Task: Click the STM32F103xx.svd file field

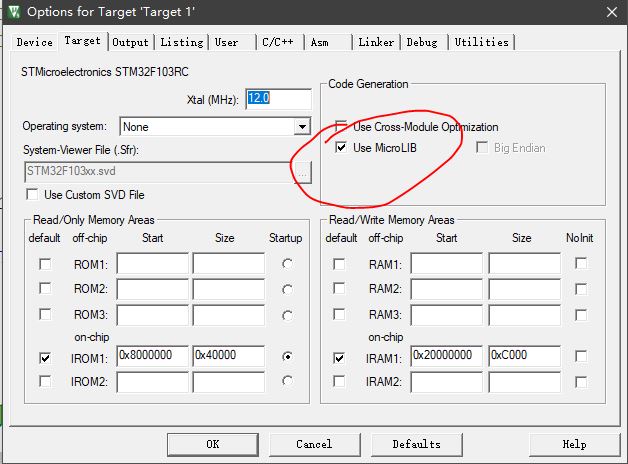Action: click(159, 172)
